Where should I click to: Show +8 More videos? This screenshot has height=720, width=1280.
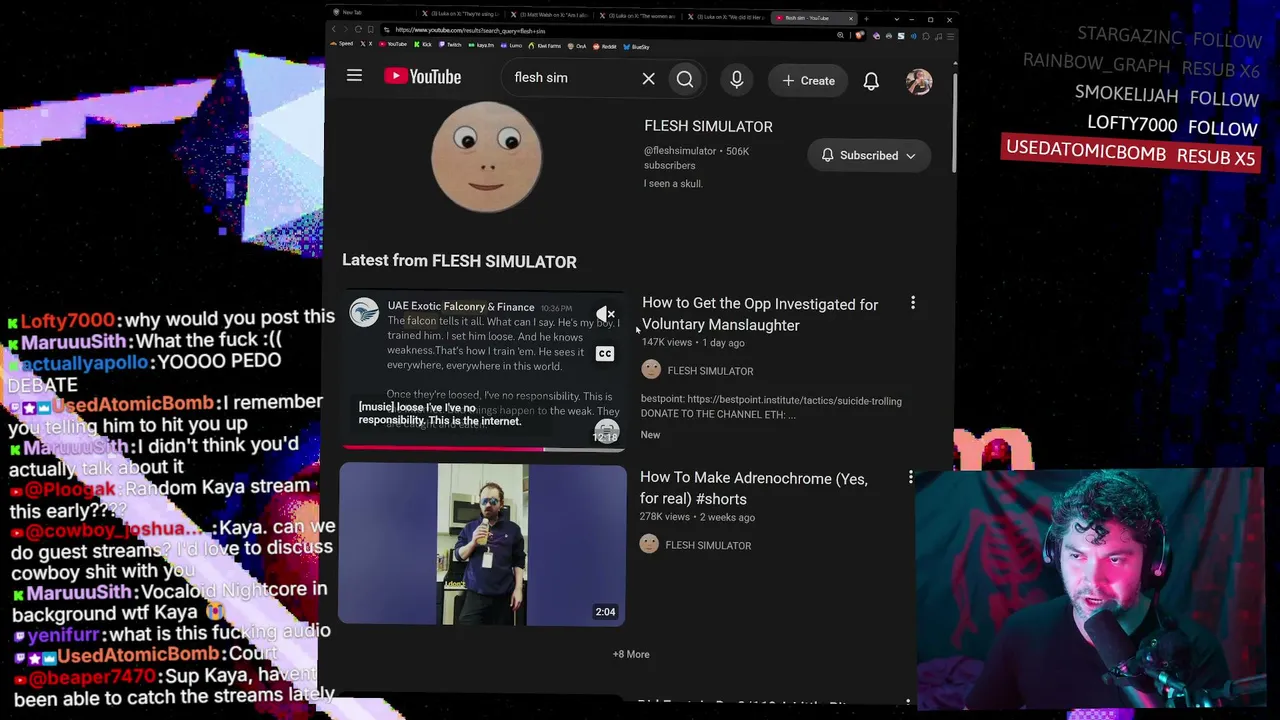point(631,654)
